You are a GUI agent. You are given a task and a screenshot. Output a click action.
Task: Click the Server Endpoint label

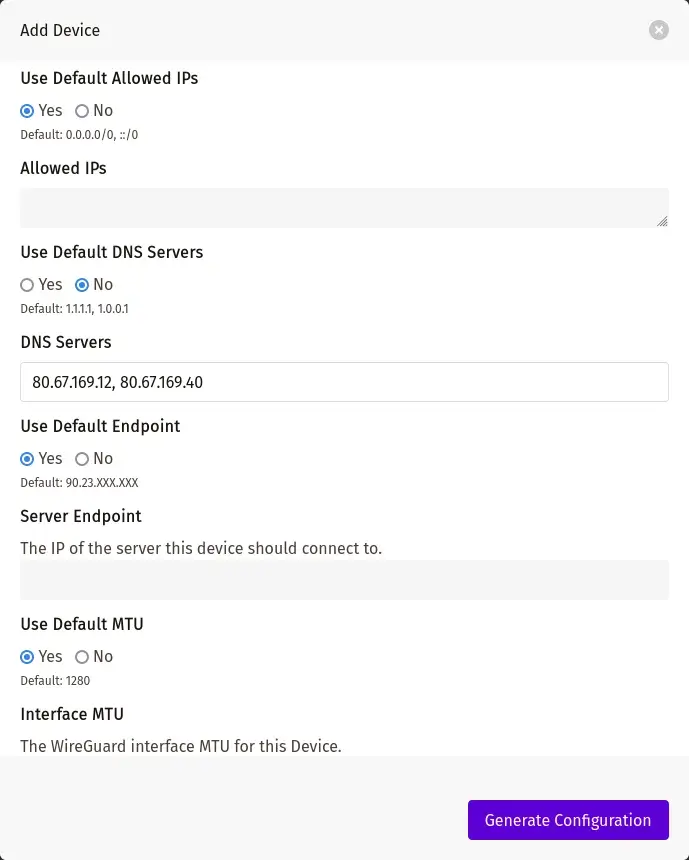[x=81, y=516]
